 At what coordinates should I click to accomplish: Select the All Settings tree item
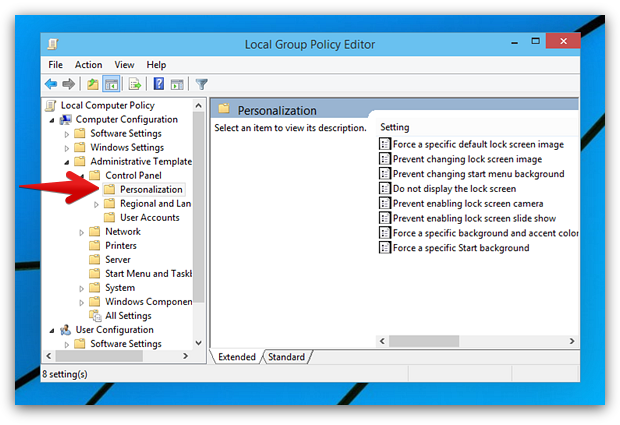click(x=128, y=316)
